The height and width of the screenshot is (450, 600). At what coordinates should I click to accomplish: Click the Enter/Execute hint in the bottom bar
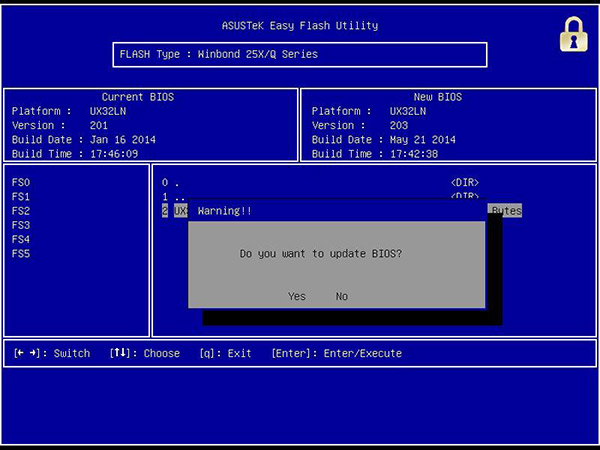click(336, 353)
